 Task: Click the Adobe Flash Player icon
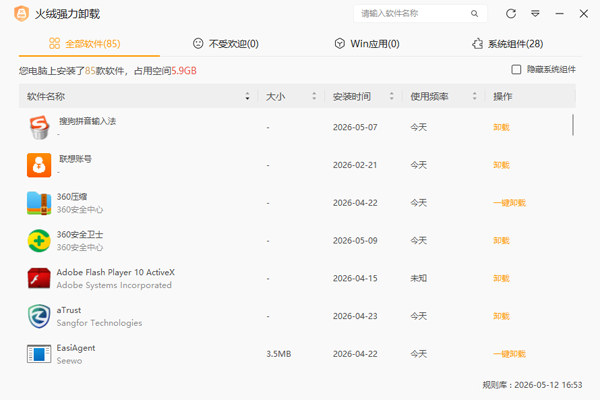39,278
